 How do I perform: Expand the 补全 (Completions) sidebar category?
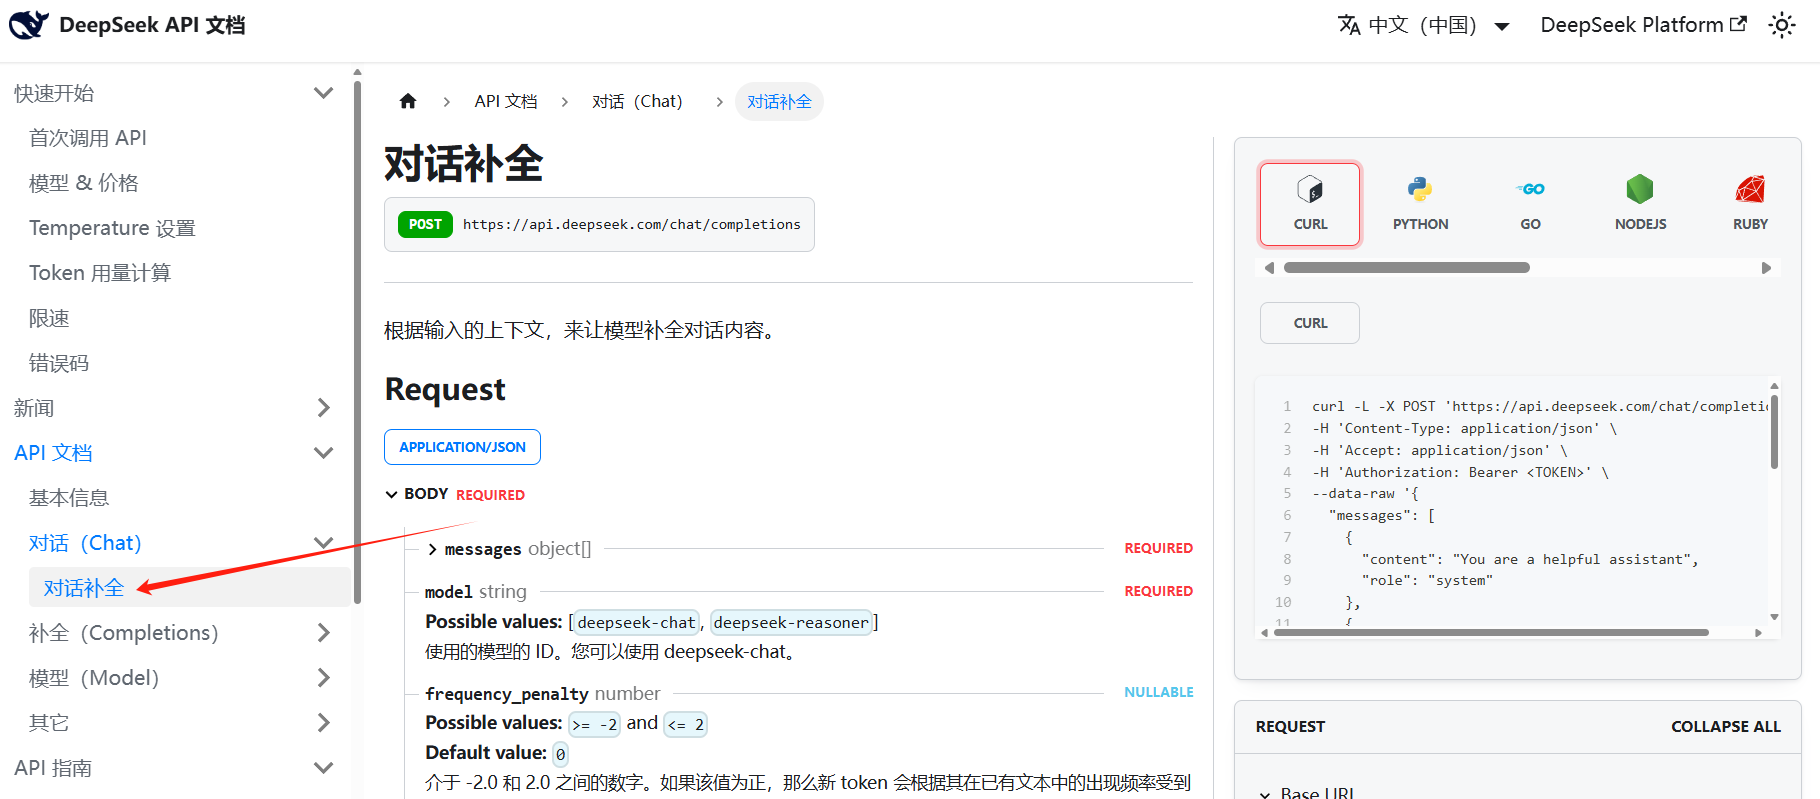(x=323, y=633)
